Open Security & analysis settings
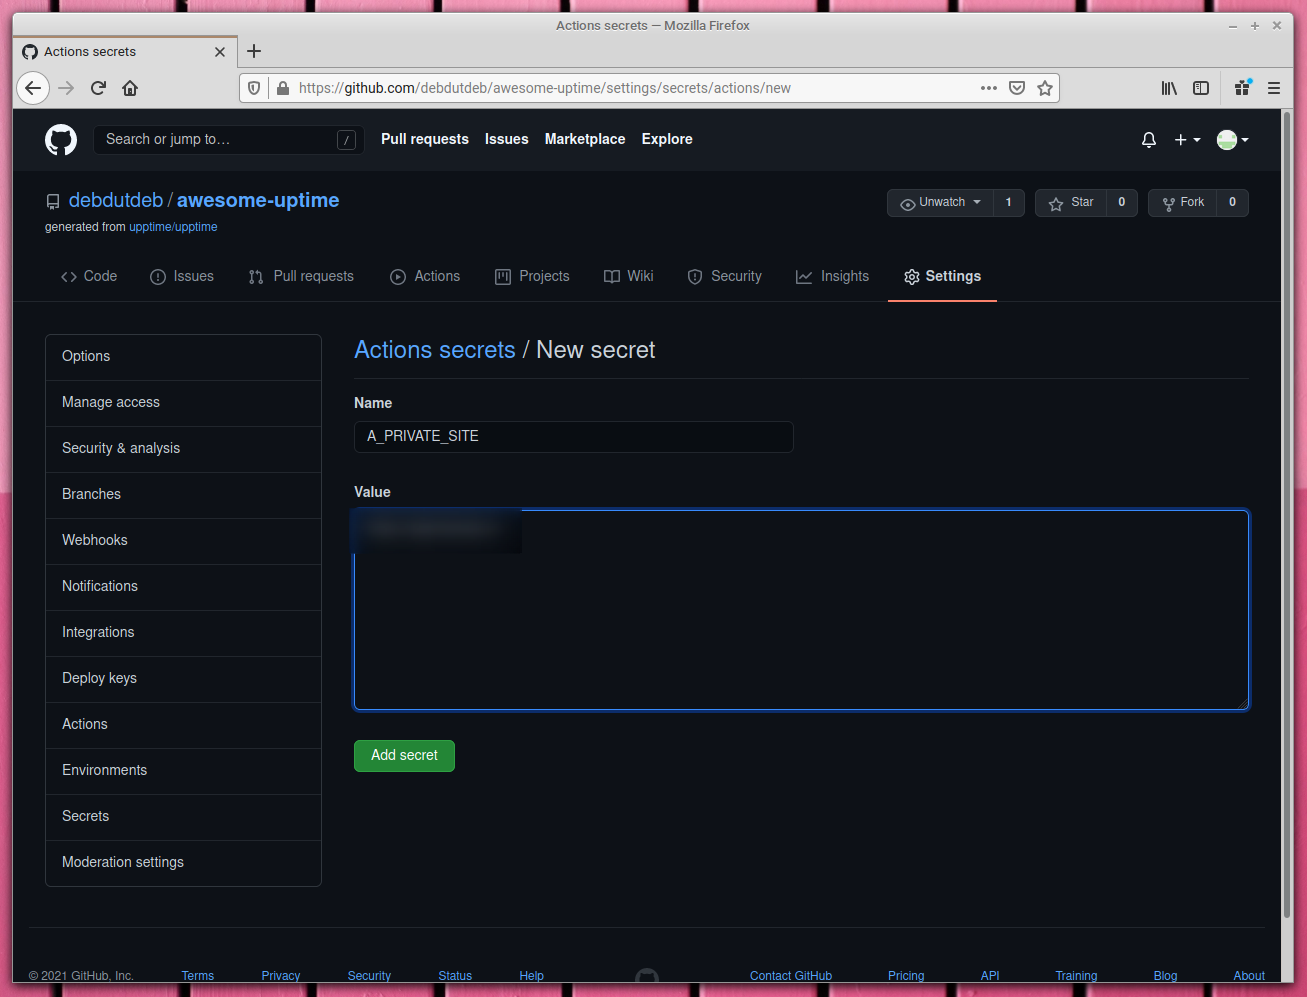This screenshot has width=1307, height=997. [x=183, y=449]
